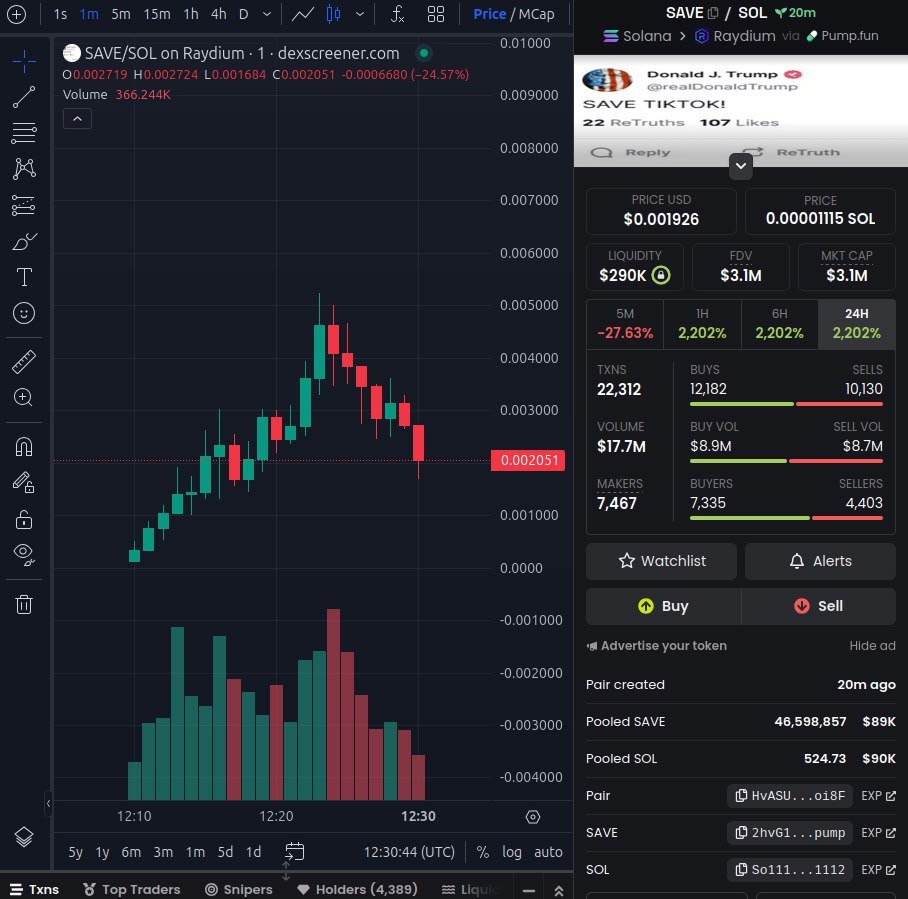Select the crosshair cursor tool
Screen dimensions: 908x899
[24, 61]
